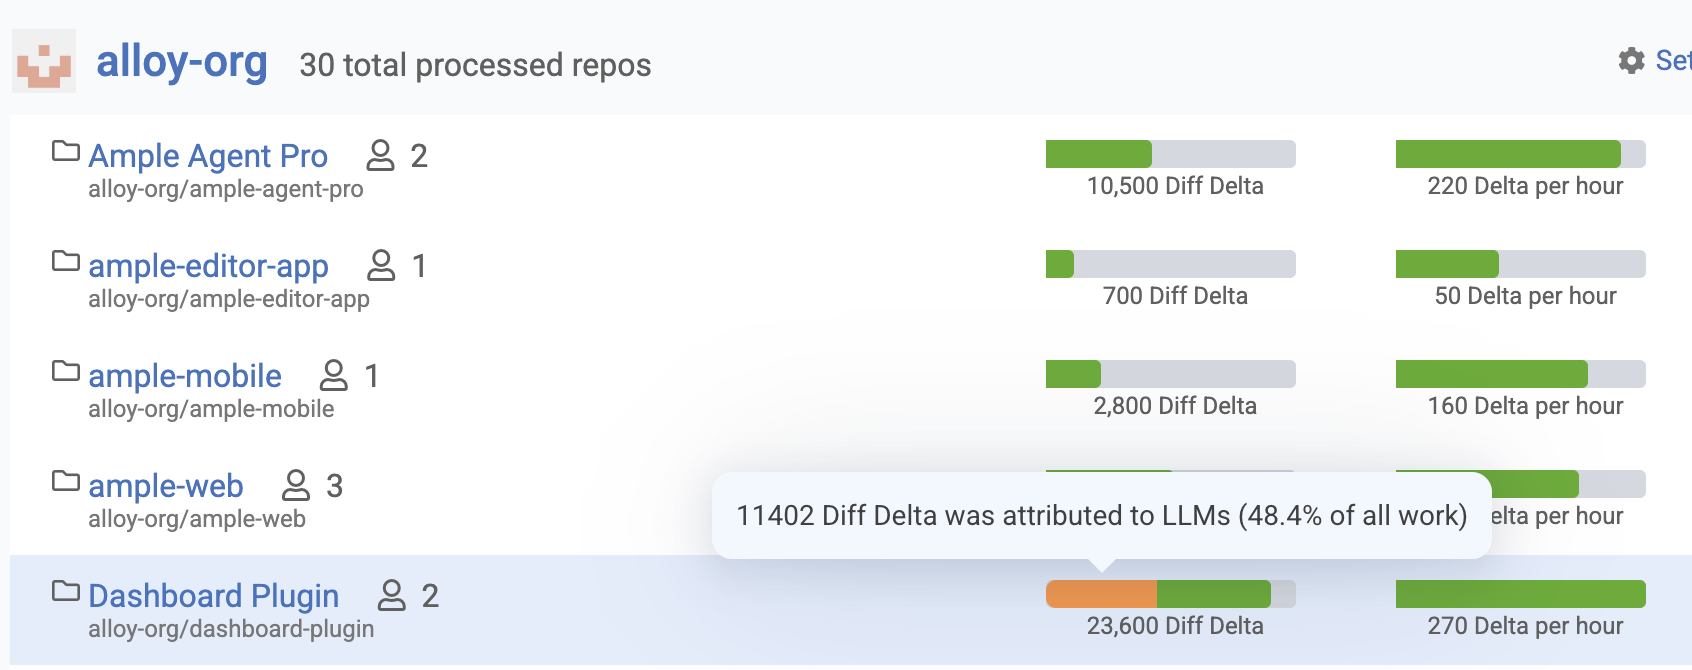Click contributors icon for Dashboard Plugin

[x=391, y=595]
